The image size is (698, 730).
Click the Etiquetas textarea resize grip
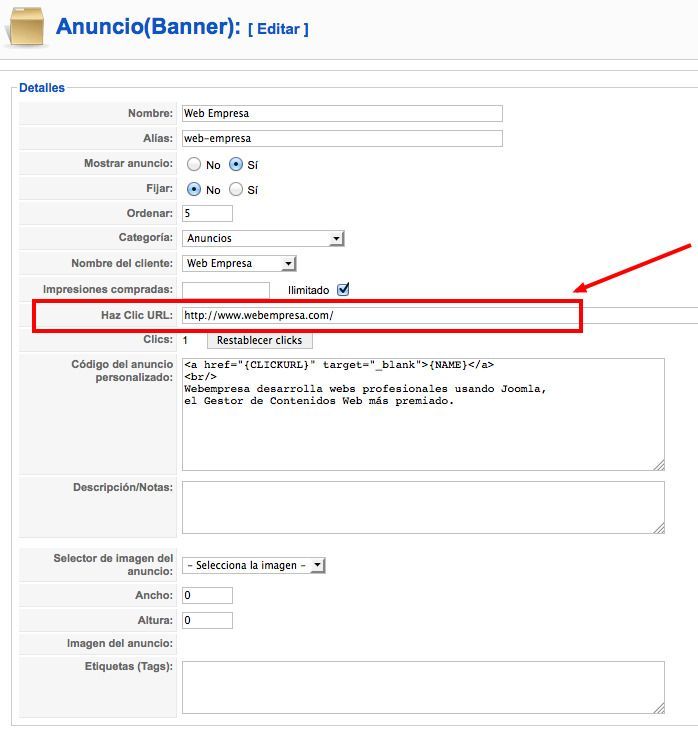[x=659, y=708]
